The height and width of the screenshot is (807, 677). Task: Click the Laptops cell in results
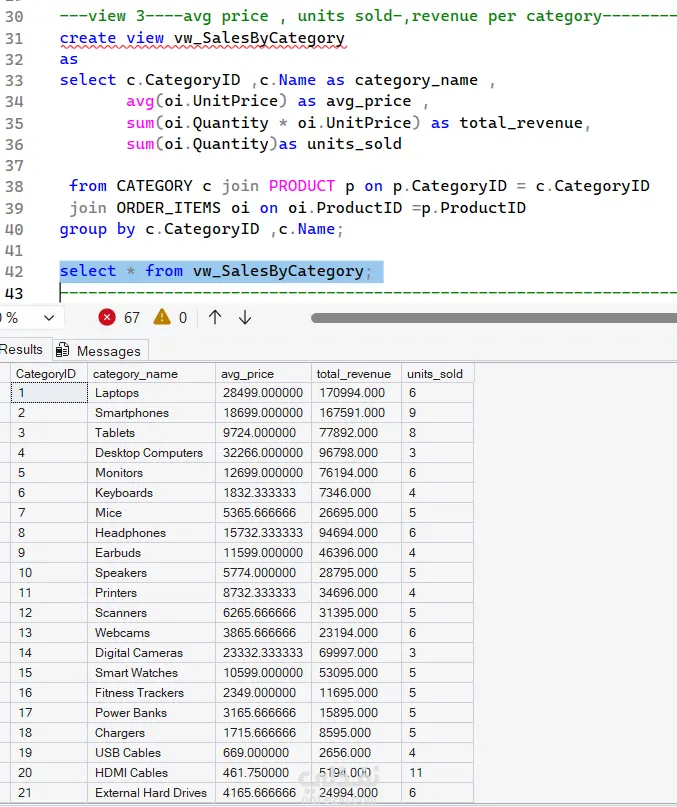click(151, 393)
